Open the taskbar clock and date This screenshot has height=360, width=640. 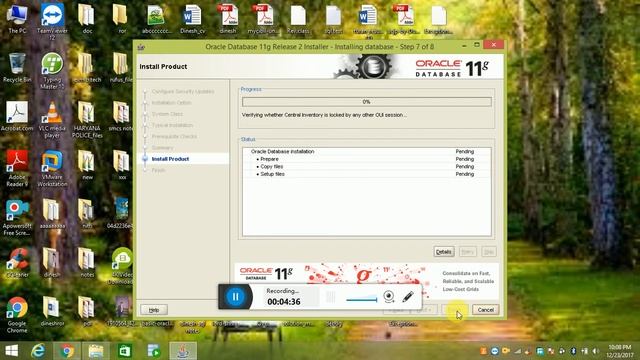[x=620, y=351]
